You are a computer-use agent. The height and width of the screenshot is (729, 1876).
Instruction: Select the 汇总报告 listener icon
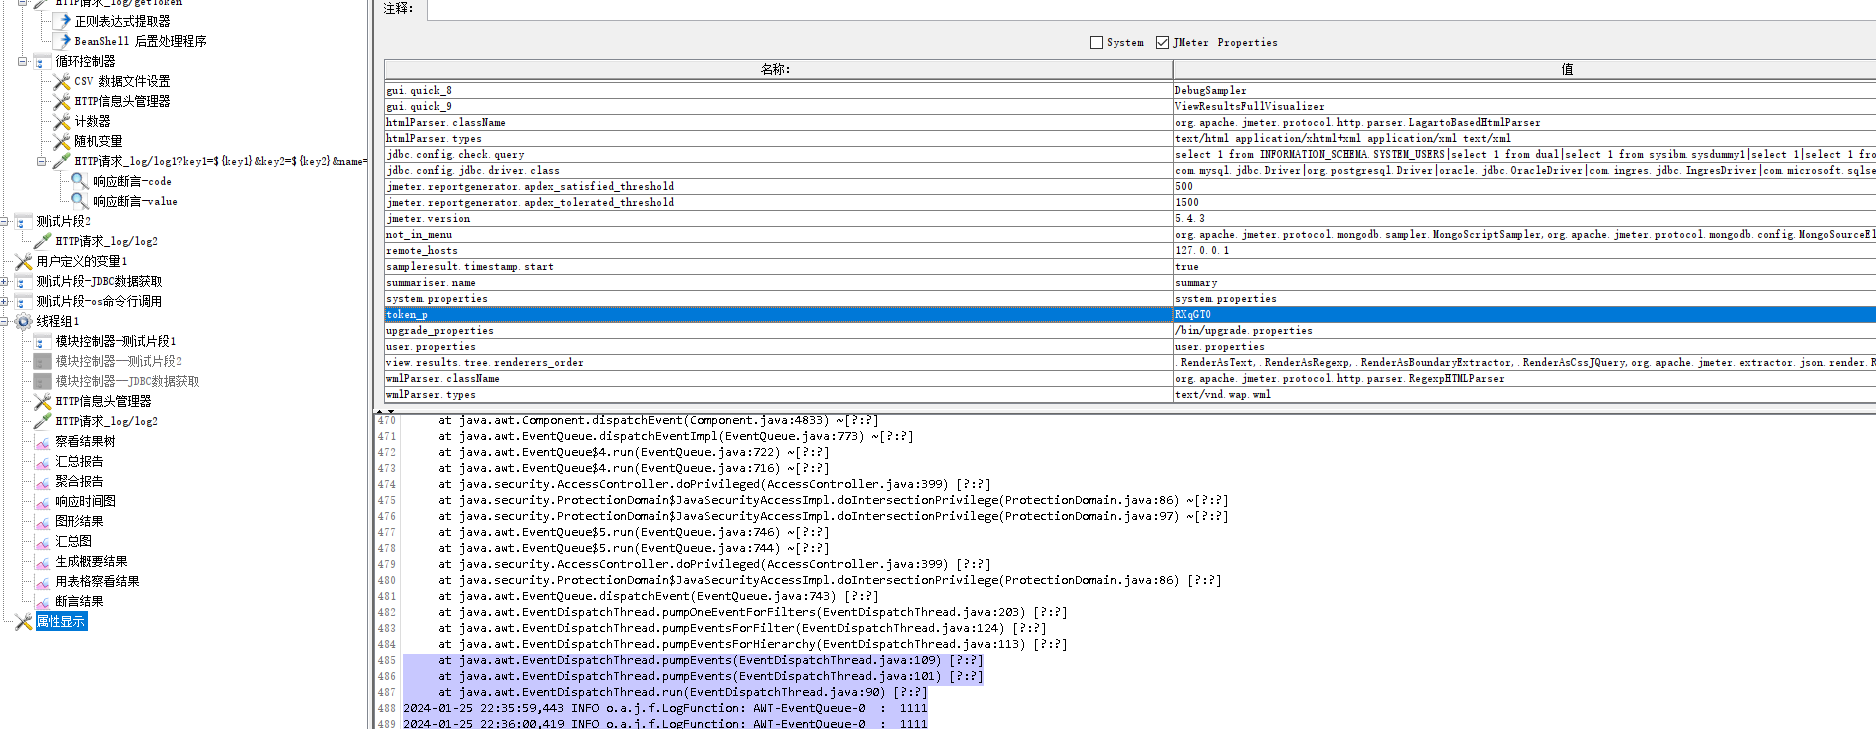coord(43,461)
